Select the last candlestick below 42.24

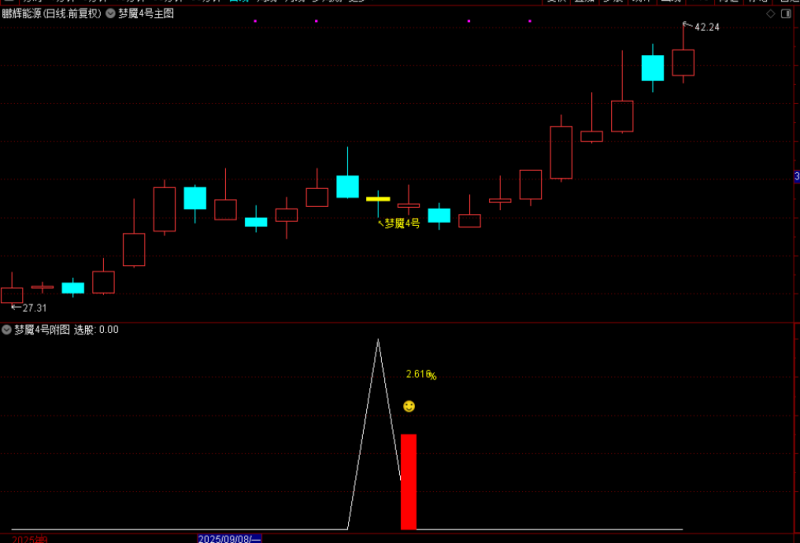683,62
